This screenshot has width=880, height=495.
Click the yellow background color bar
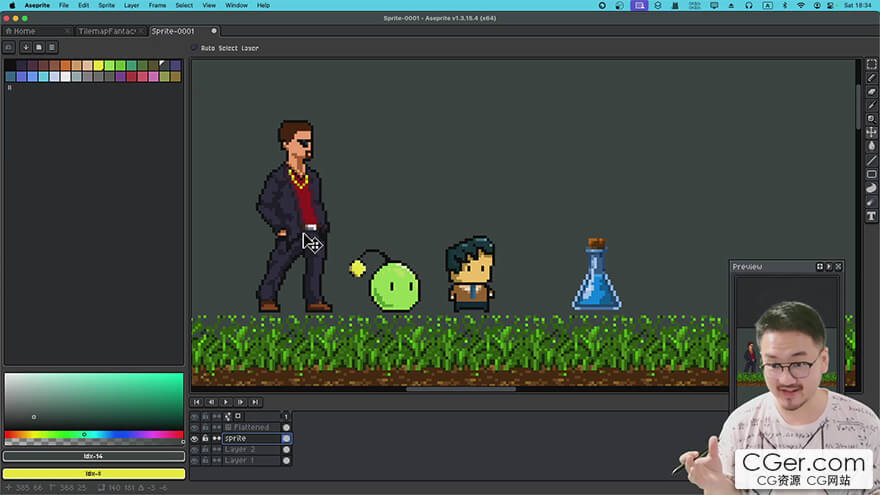(94, 473)
